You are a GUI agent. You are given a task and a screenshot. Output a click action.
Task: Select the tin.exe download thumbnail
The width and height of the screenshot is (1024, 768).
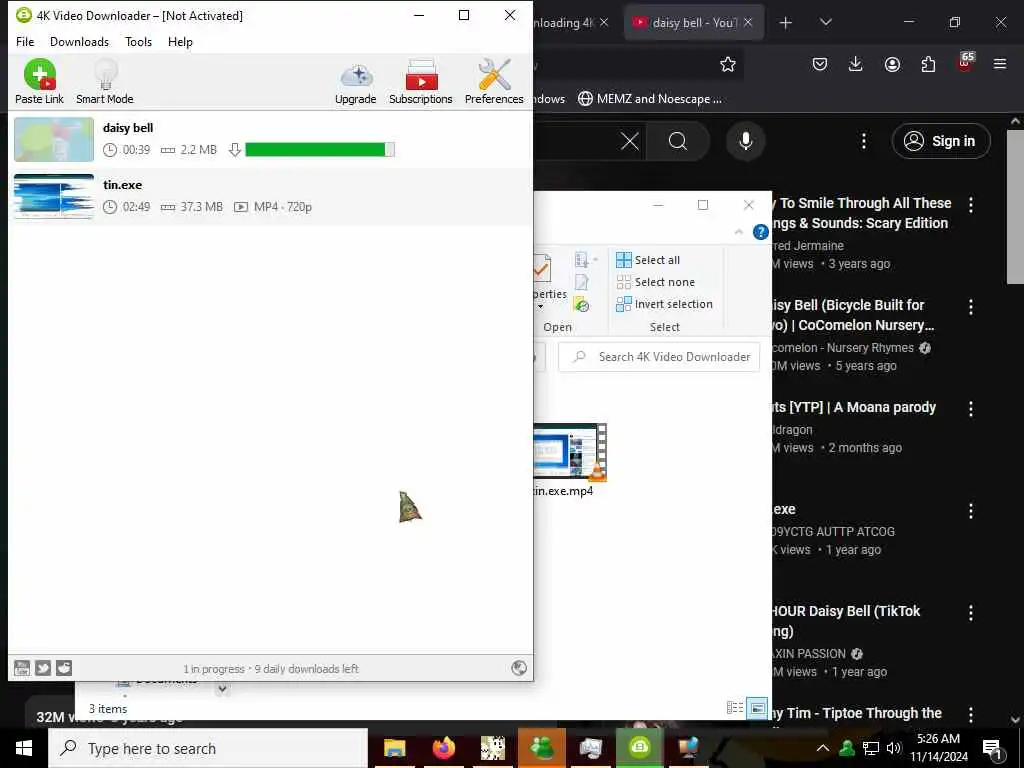tap(54, 196)
